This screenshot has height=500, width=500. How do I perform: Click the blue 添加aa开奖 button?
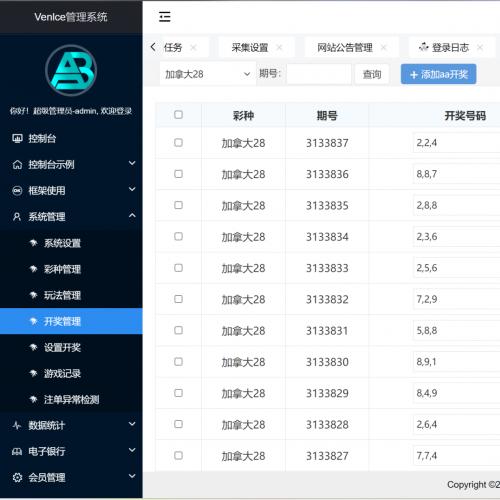click(438, 74)
